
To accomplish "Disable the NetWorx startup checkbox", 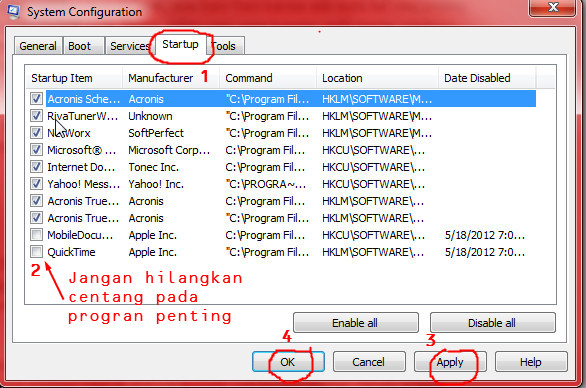I will pos(36,133).
